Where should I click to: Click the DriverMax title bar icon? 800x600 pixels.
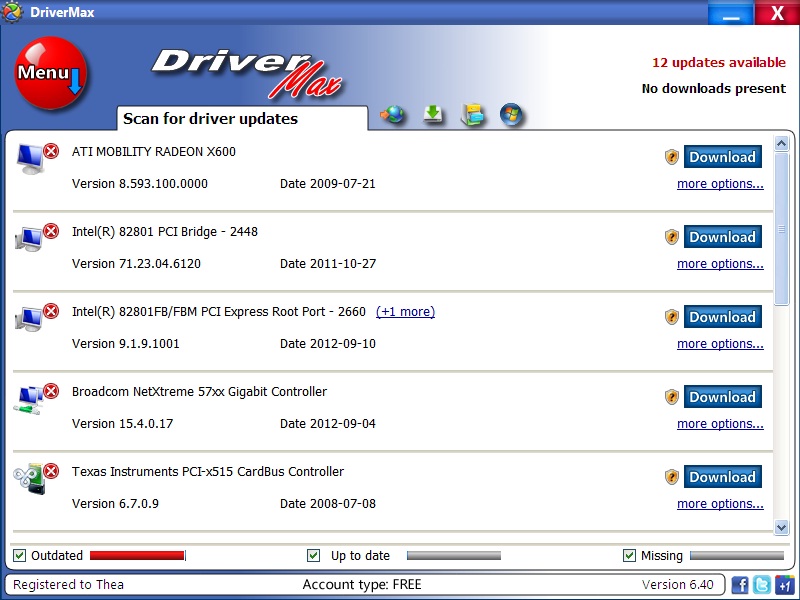pyautogui.click(x=12, y=12)
